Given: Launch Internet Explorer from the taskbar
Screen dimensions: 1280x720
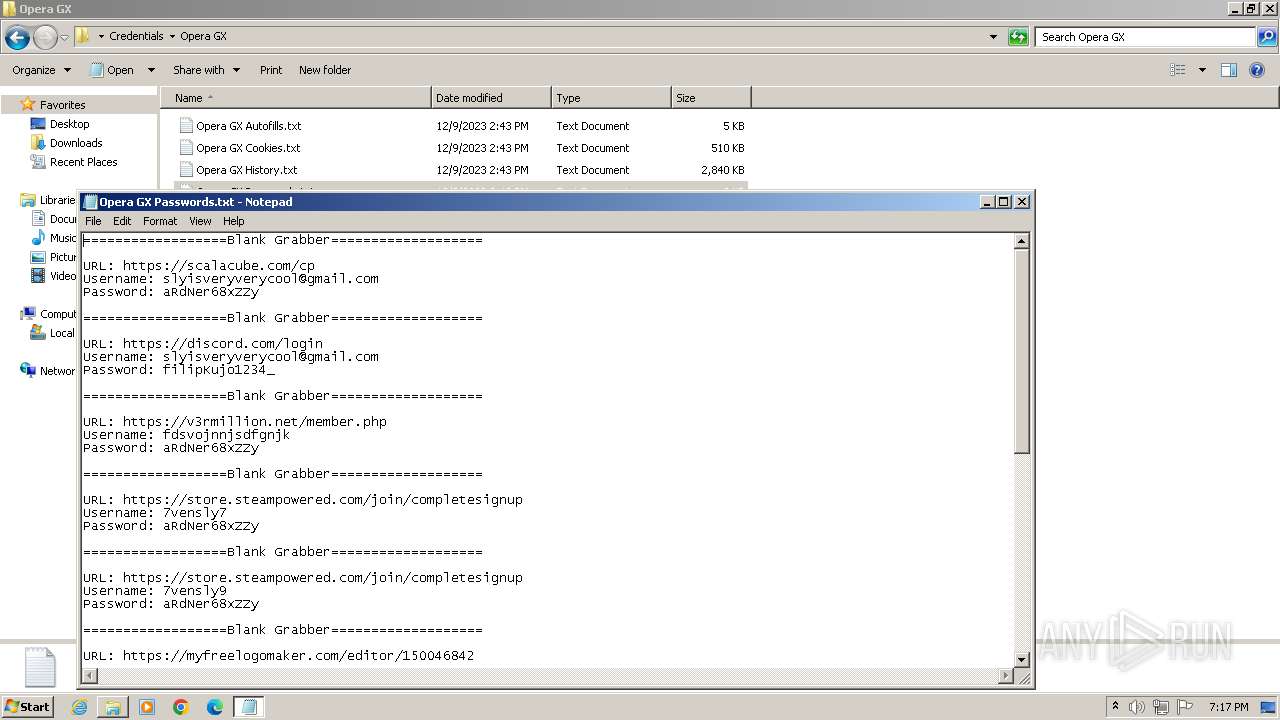Looking at the screenshot, I should click(x=79, y=707).
